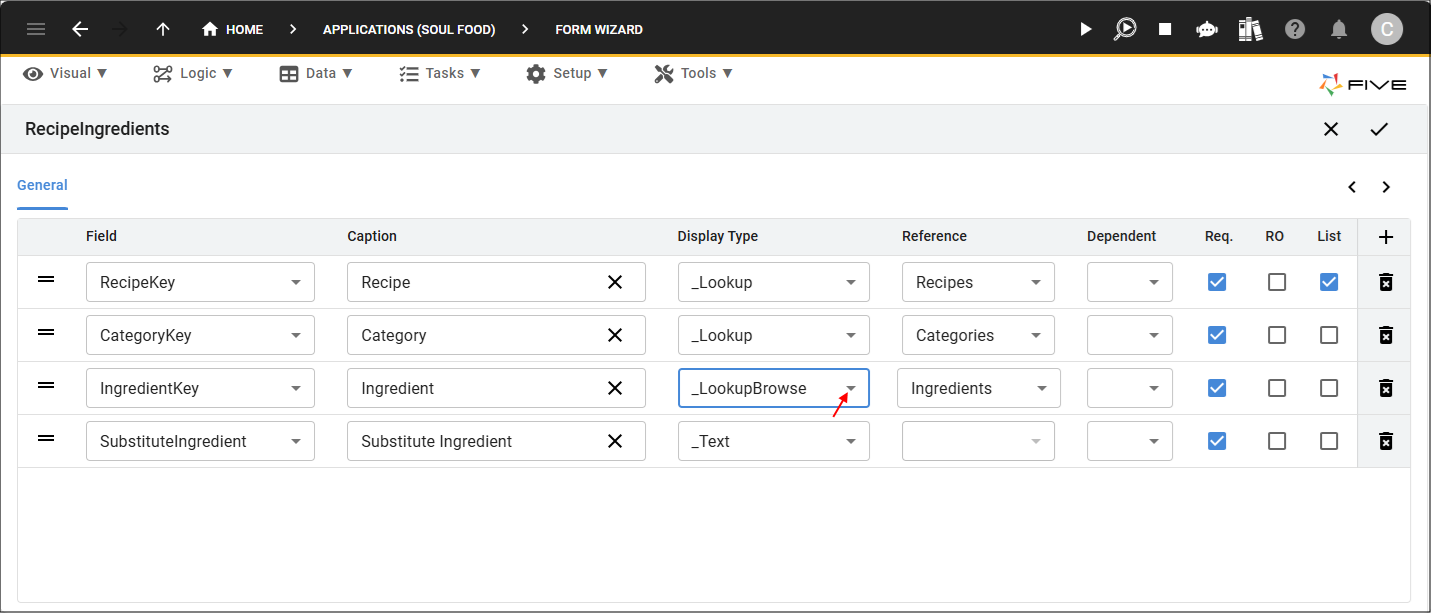Delete the SubstituteIngredient row
The image size is (1431, 613).
pyautogui.click(x=1386, y=441)
